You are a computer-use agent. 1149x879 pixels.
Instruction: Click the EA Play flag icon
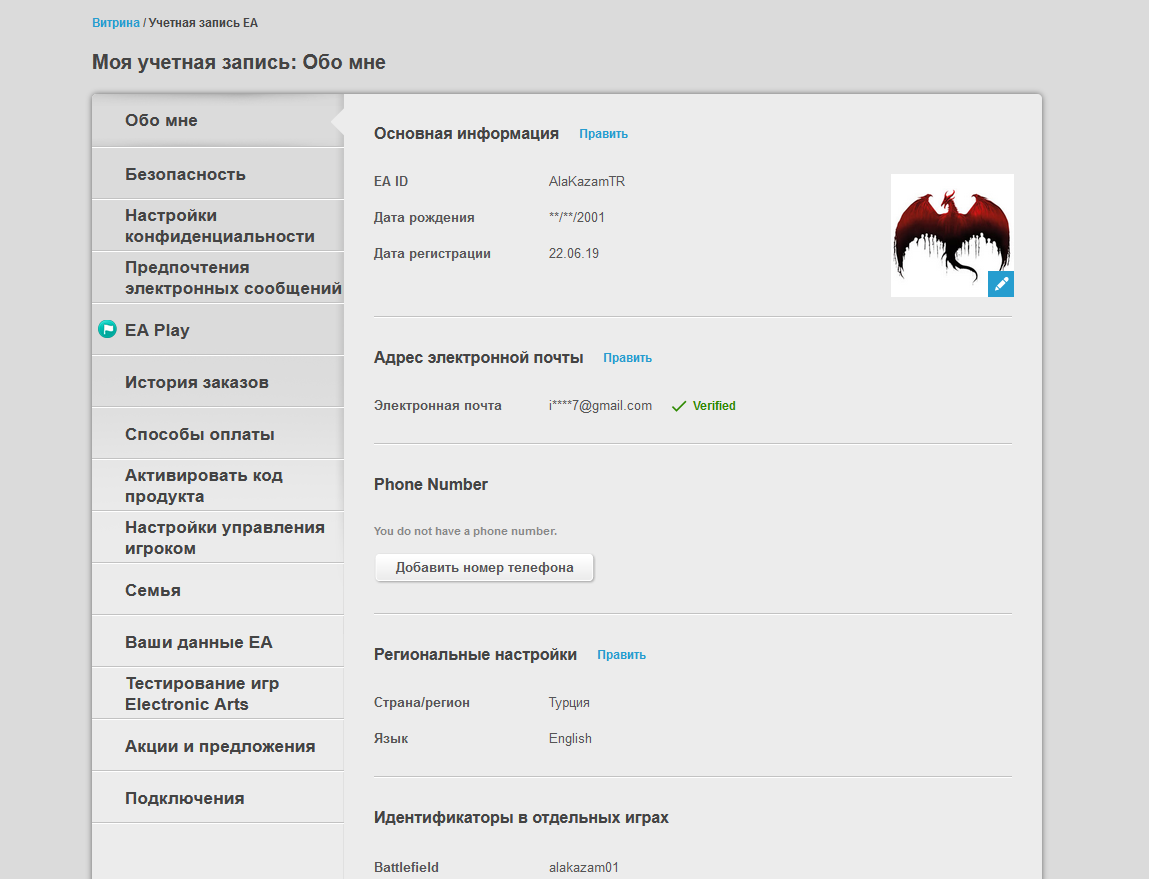[x=107, y=330]
